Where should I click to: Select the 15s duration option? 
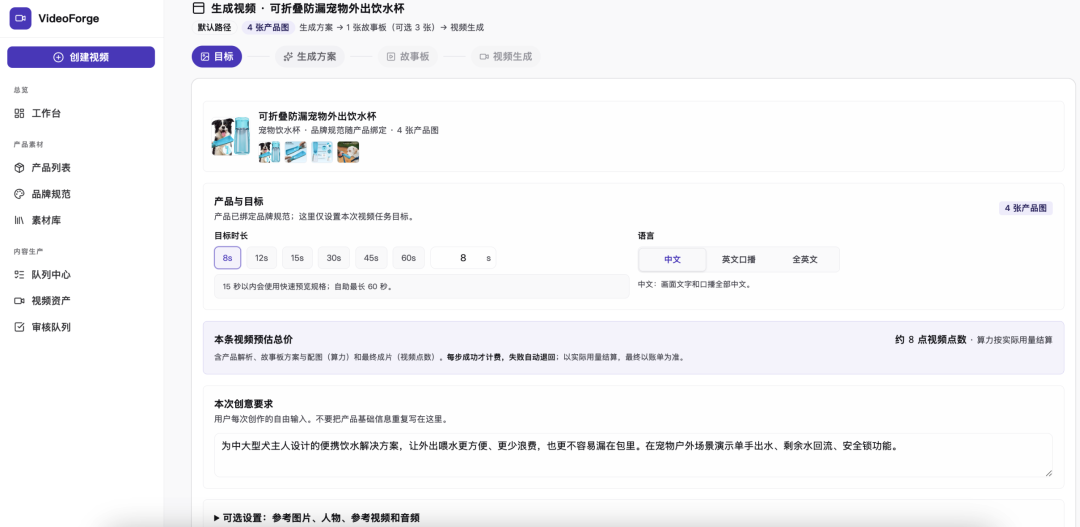[x=298, y=258]
